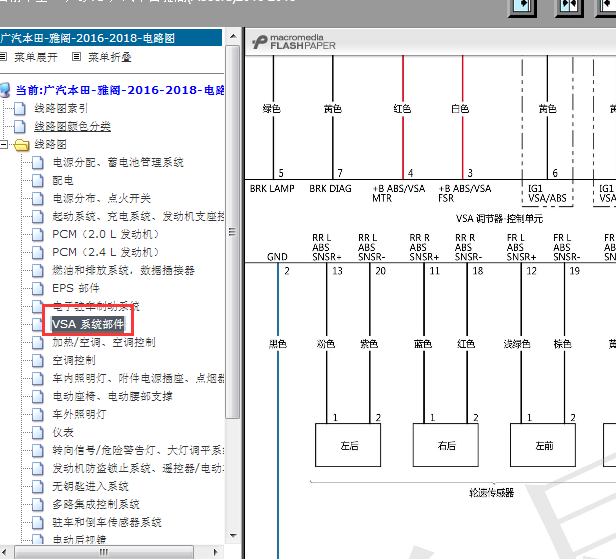Open the 线路图颜色分类 link
Viewport: 616px width, 559px height.
(x=72, y=126)
